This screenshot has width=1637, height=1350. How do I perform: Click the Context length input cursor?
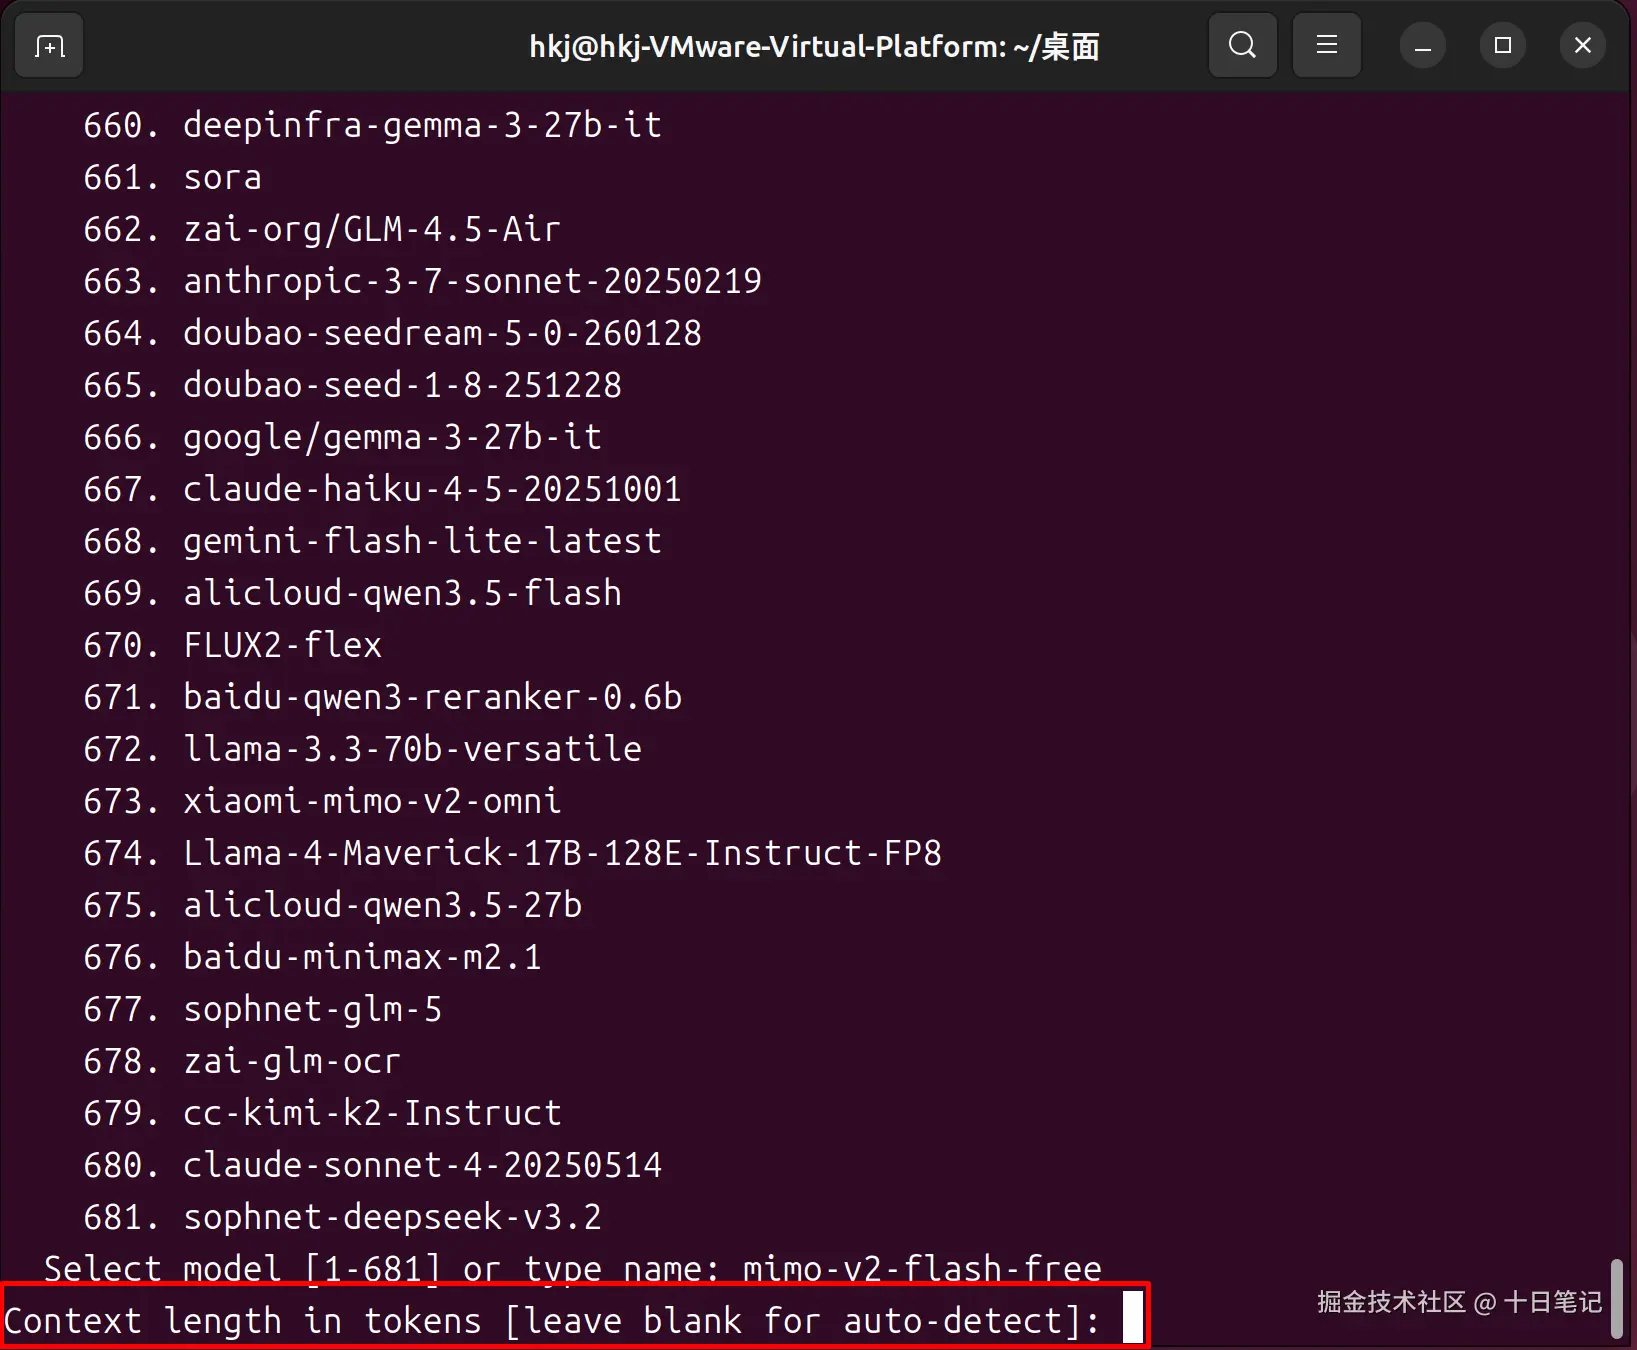click(1132, 1318)
